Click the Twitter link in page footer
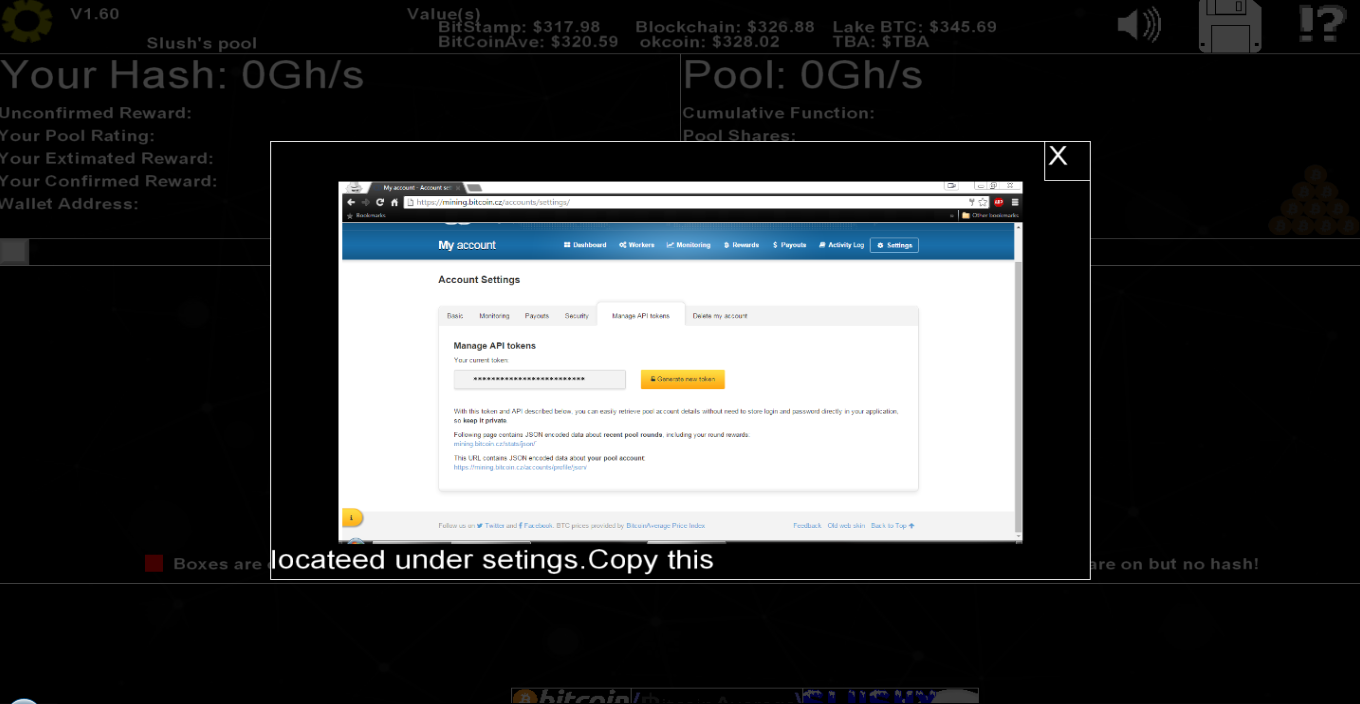 [x=490, y=525]
